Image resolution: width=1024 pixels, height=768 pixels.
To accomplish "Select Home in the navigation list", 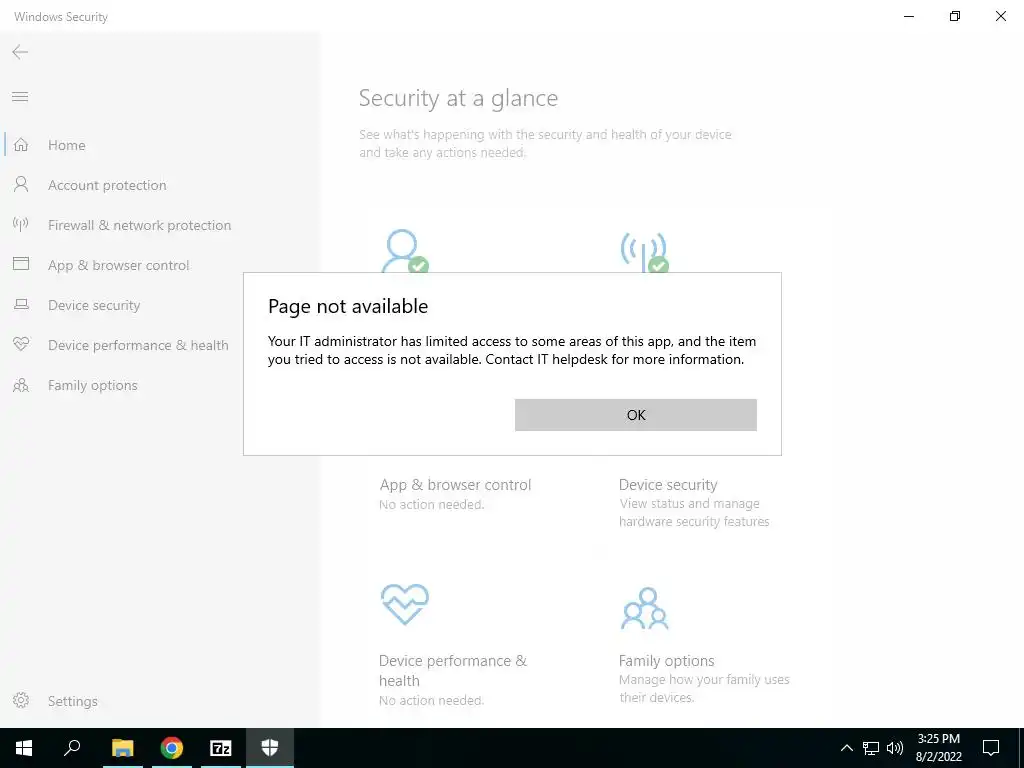I will click(67, 145).
